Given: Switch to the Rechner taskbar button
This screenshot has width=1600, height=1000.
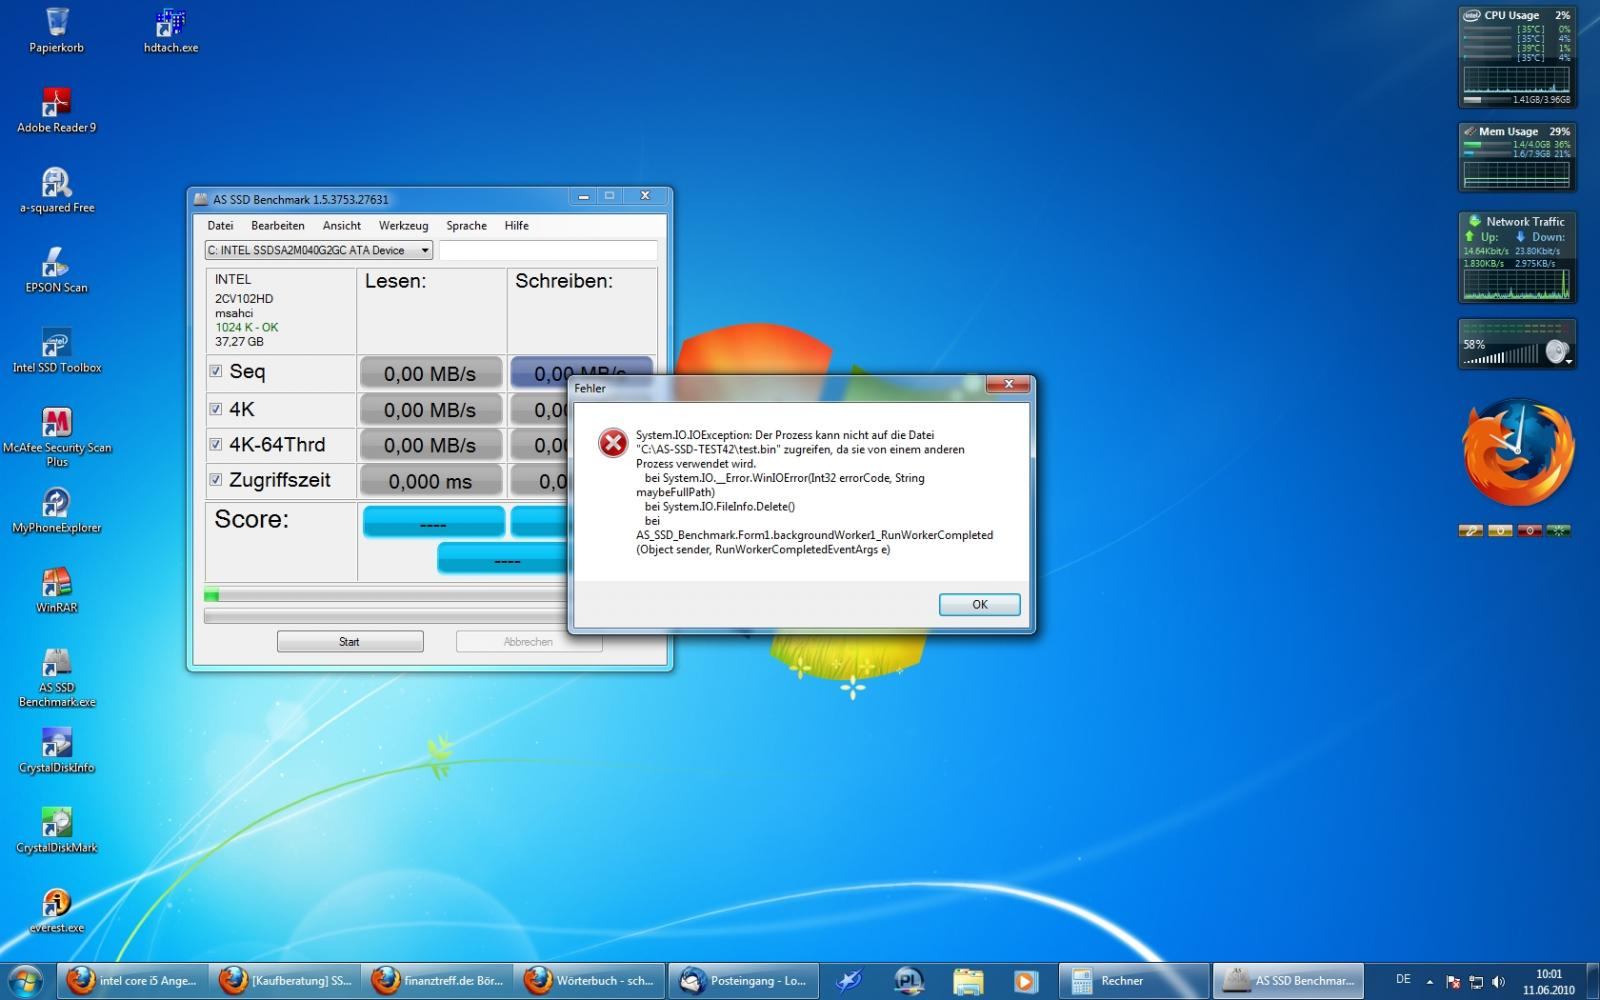Looking at the screenshot, I should [x=1134, y=981].
